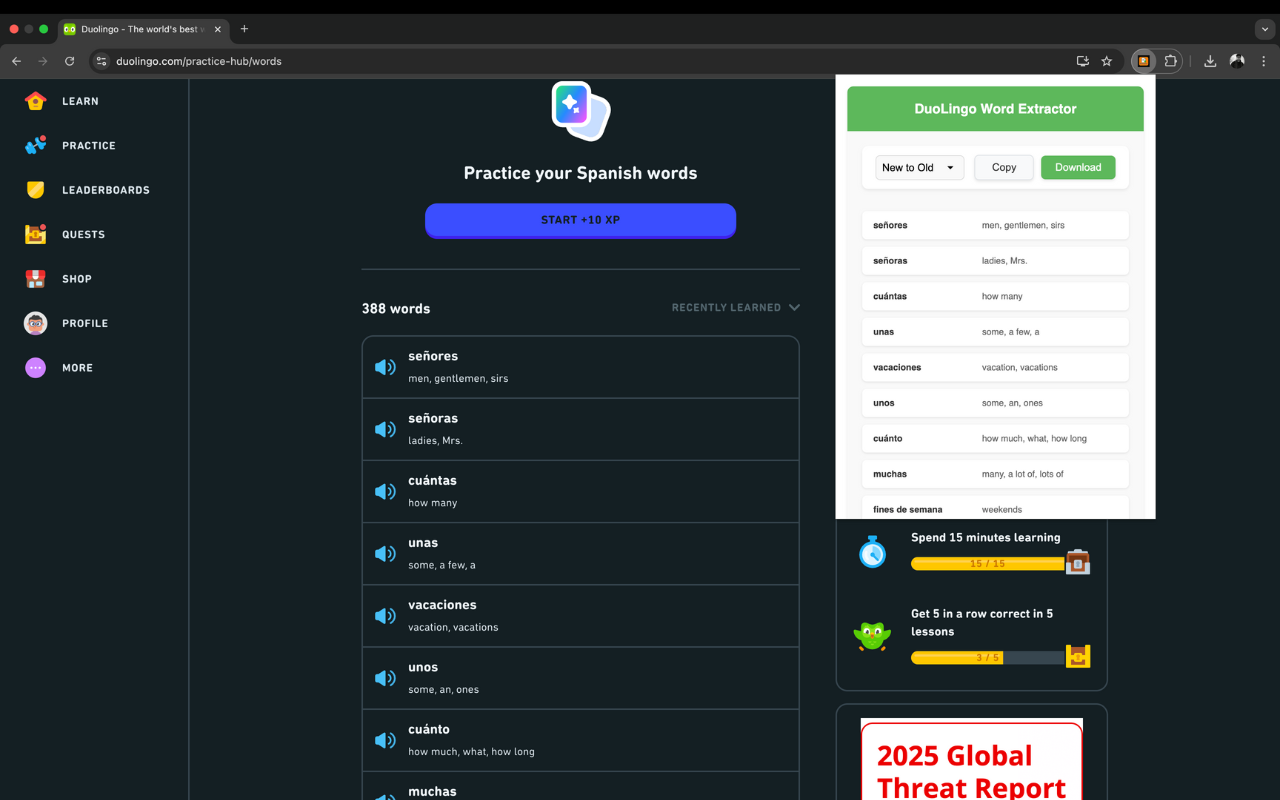Close the Duolingo browser tab
1280x800 pixels.
click(x=218, y=29)
